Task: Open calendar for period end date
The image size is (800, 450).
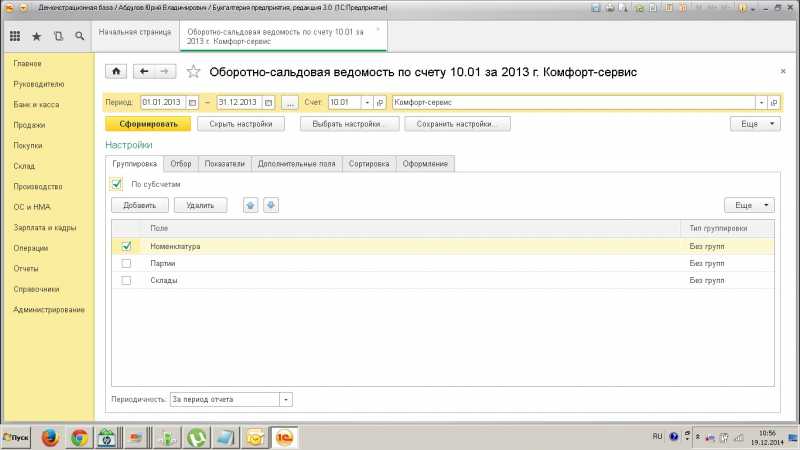Action: 268,103
